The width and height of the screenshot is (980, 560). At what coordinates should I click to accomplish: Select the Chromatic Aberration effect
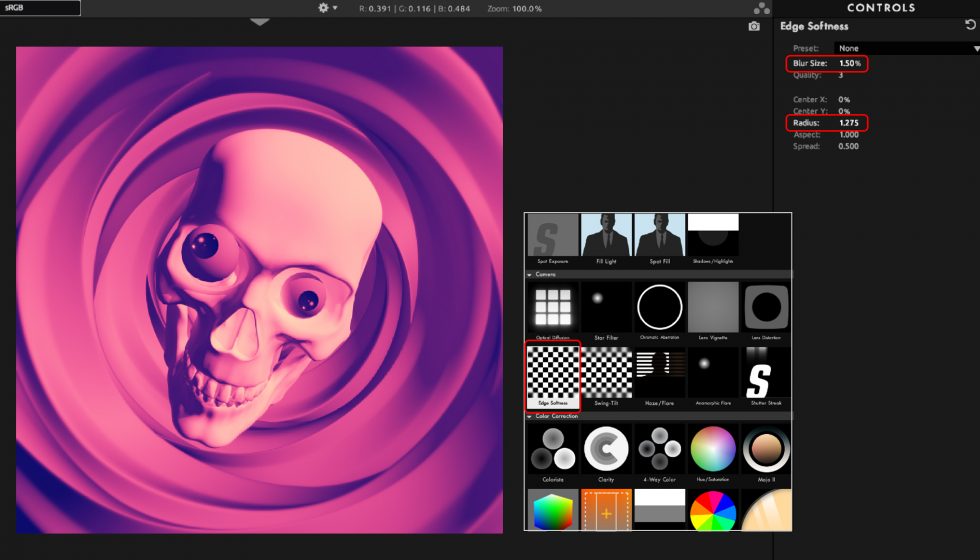[659, 308]
